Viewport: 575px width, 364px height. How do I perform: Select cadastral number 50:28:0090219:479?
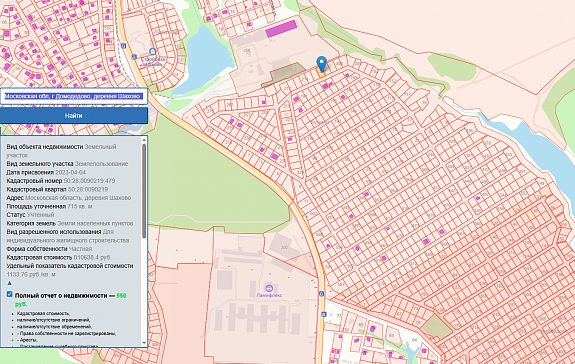pos(89,181)
